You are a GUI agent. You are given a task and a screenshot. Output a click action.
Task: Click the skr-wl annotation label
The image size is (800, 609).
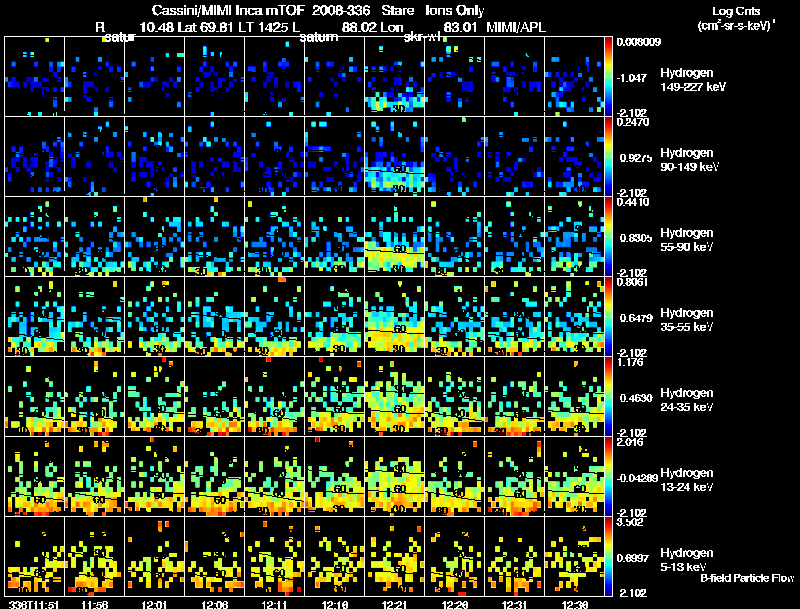423,37
